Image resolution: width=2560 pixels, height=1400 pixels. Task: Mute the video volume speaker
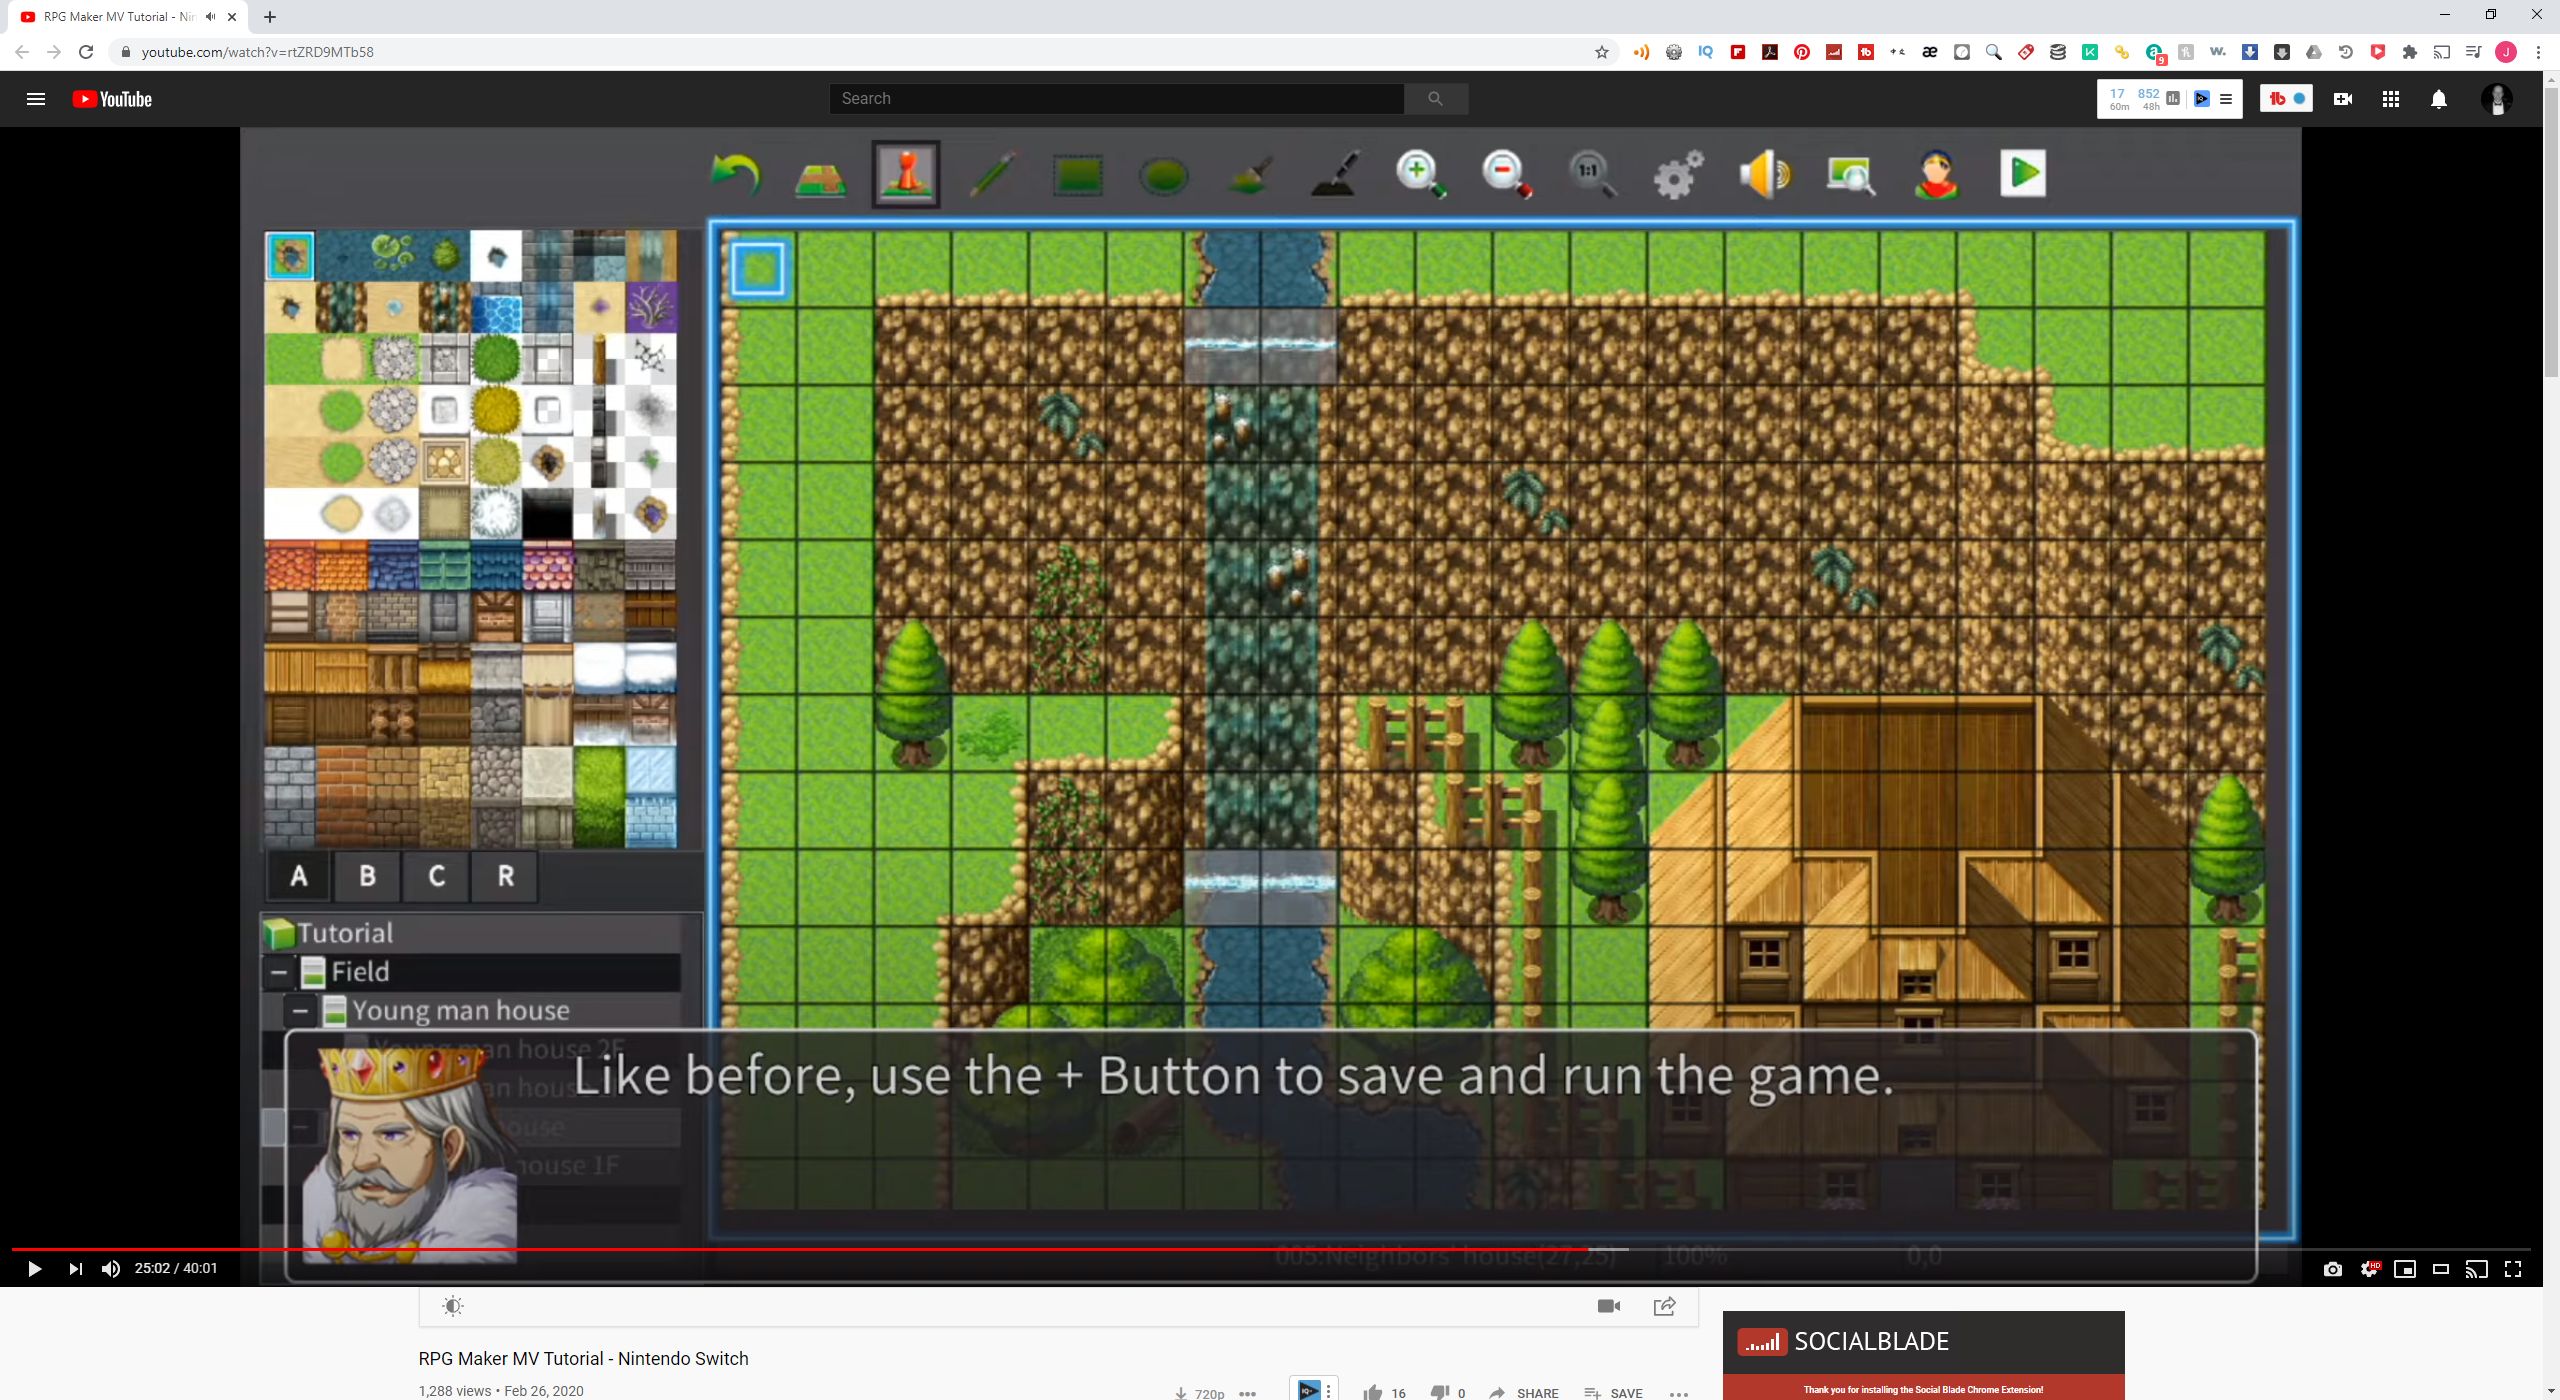tap(111, 1269)
